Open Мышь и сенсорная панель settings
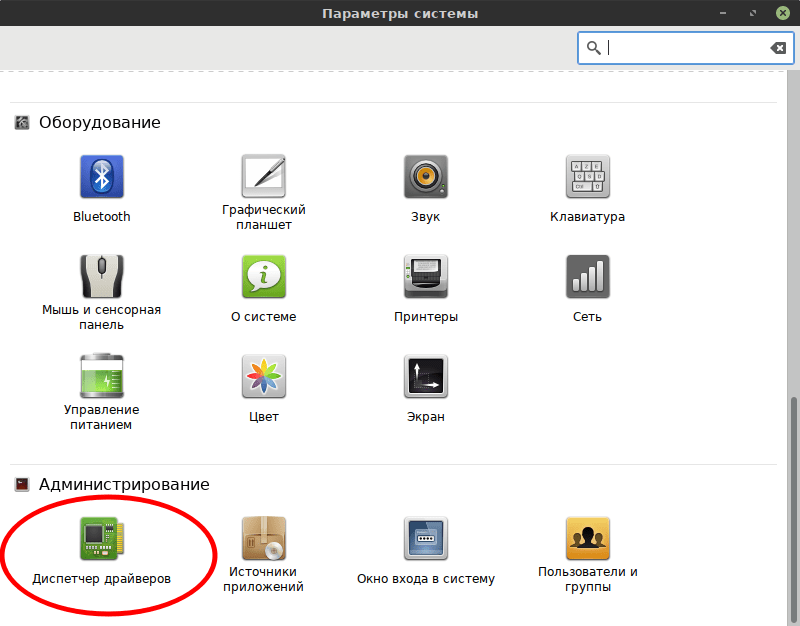 click(101, 278)
